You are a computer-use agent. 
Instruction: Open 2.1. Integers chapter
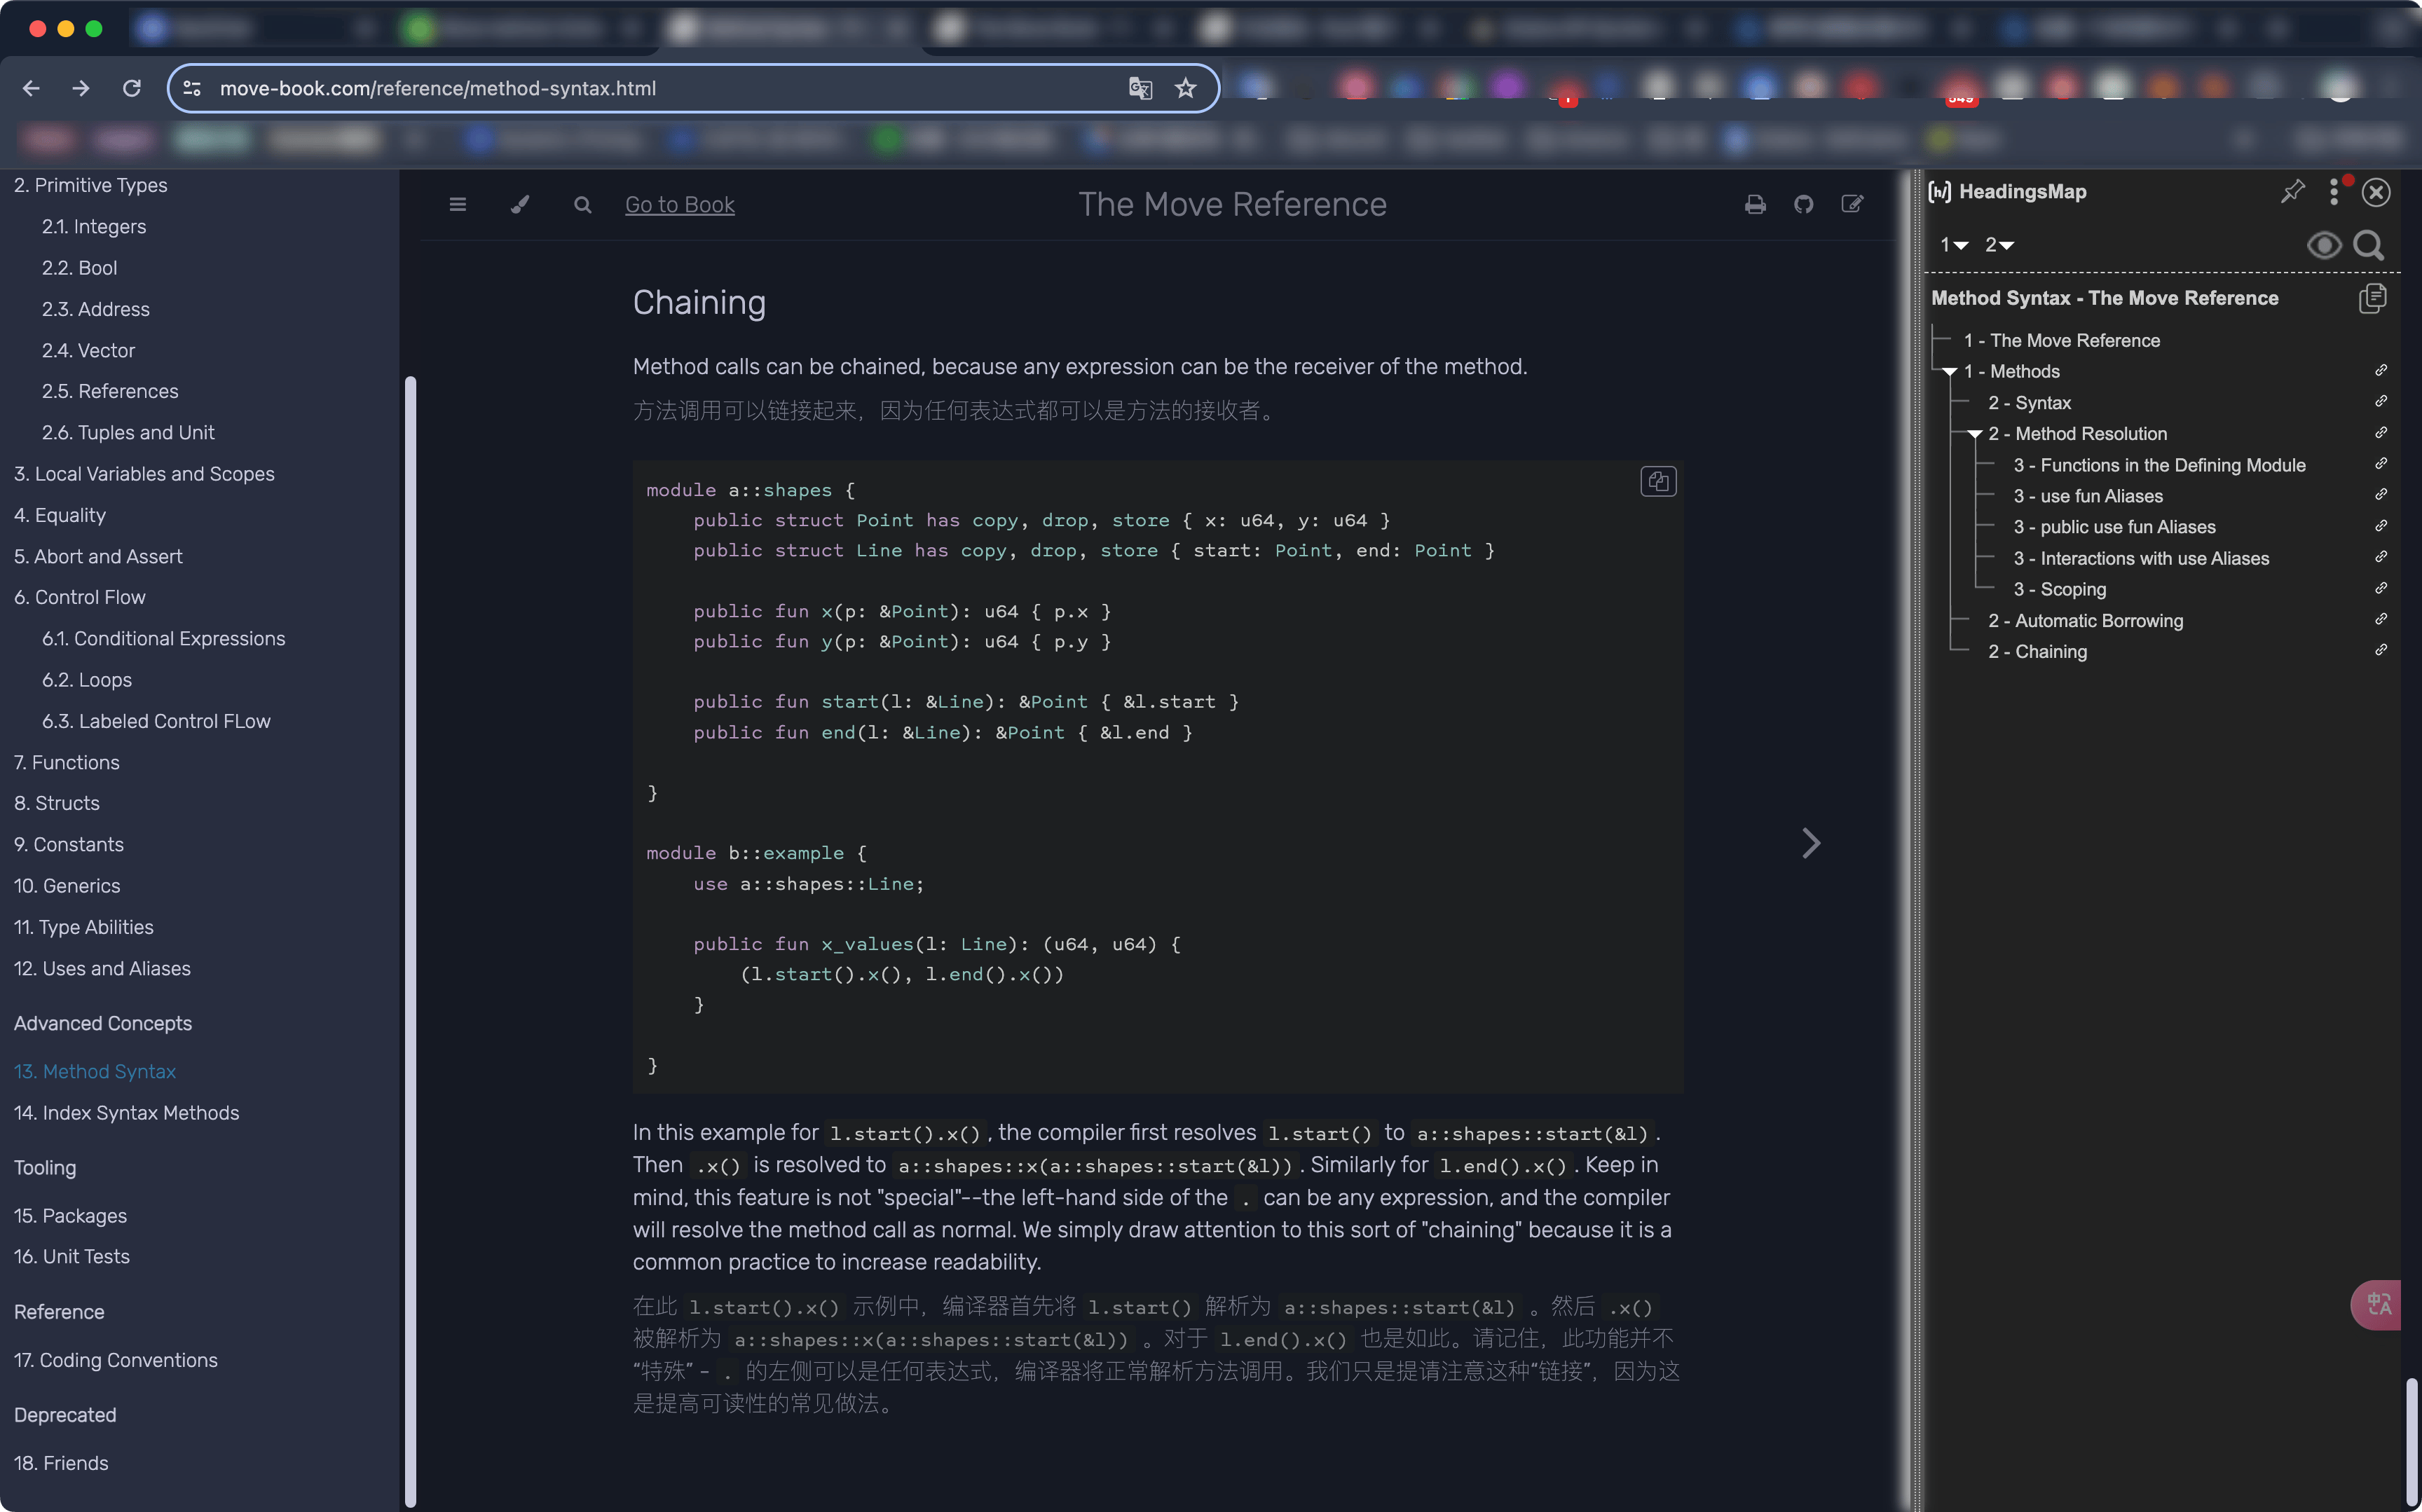click(x=94, y=227)
